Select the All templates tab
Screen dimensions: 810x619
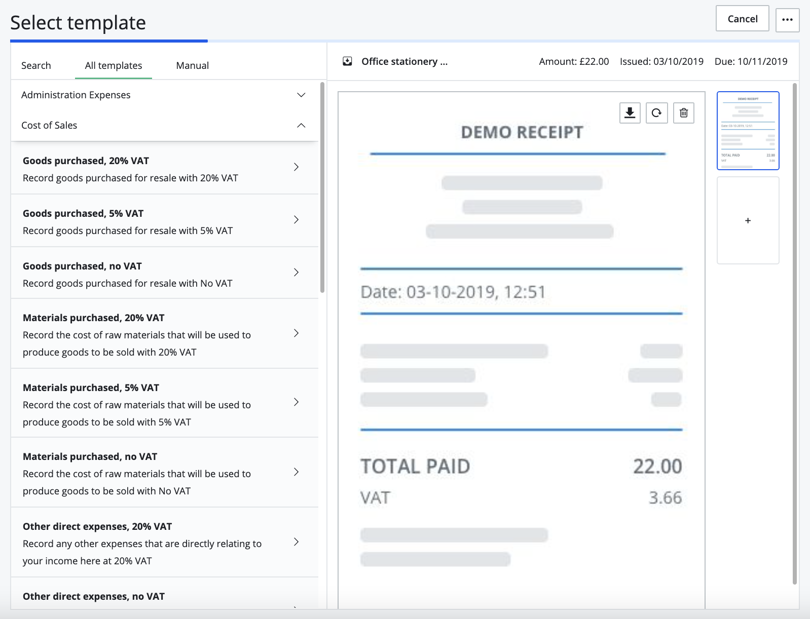pyautogui.click(x=113, y=66)
